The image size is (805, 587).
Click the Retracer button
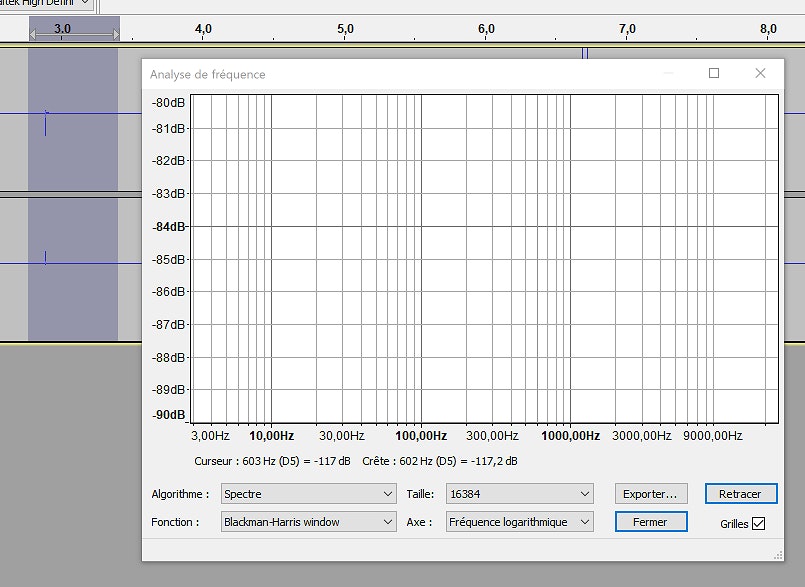tap(740, 494)
